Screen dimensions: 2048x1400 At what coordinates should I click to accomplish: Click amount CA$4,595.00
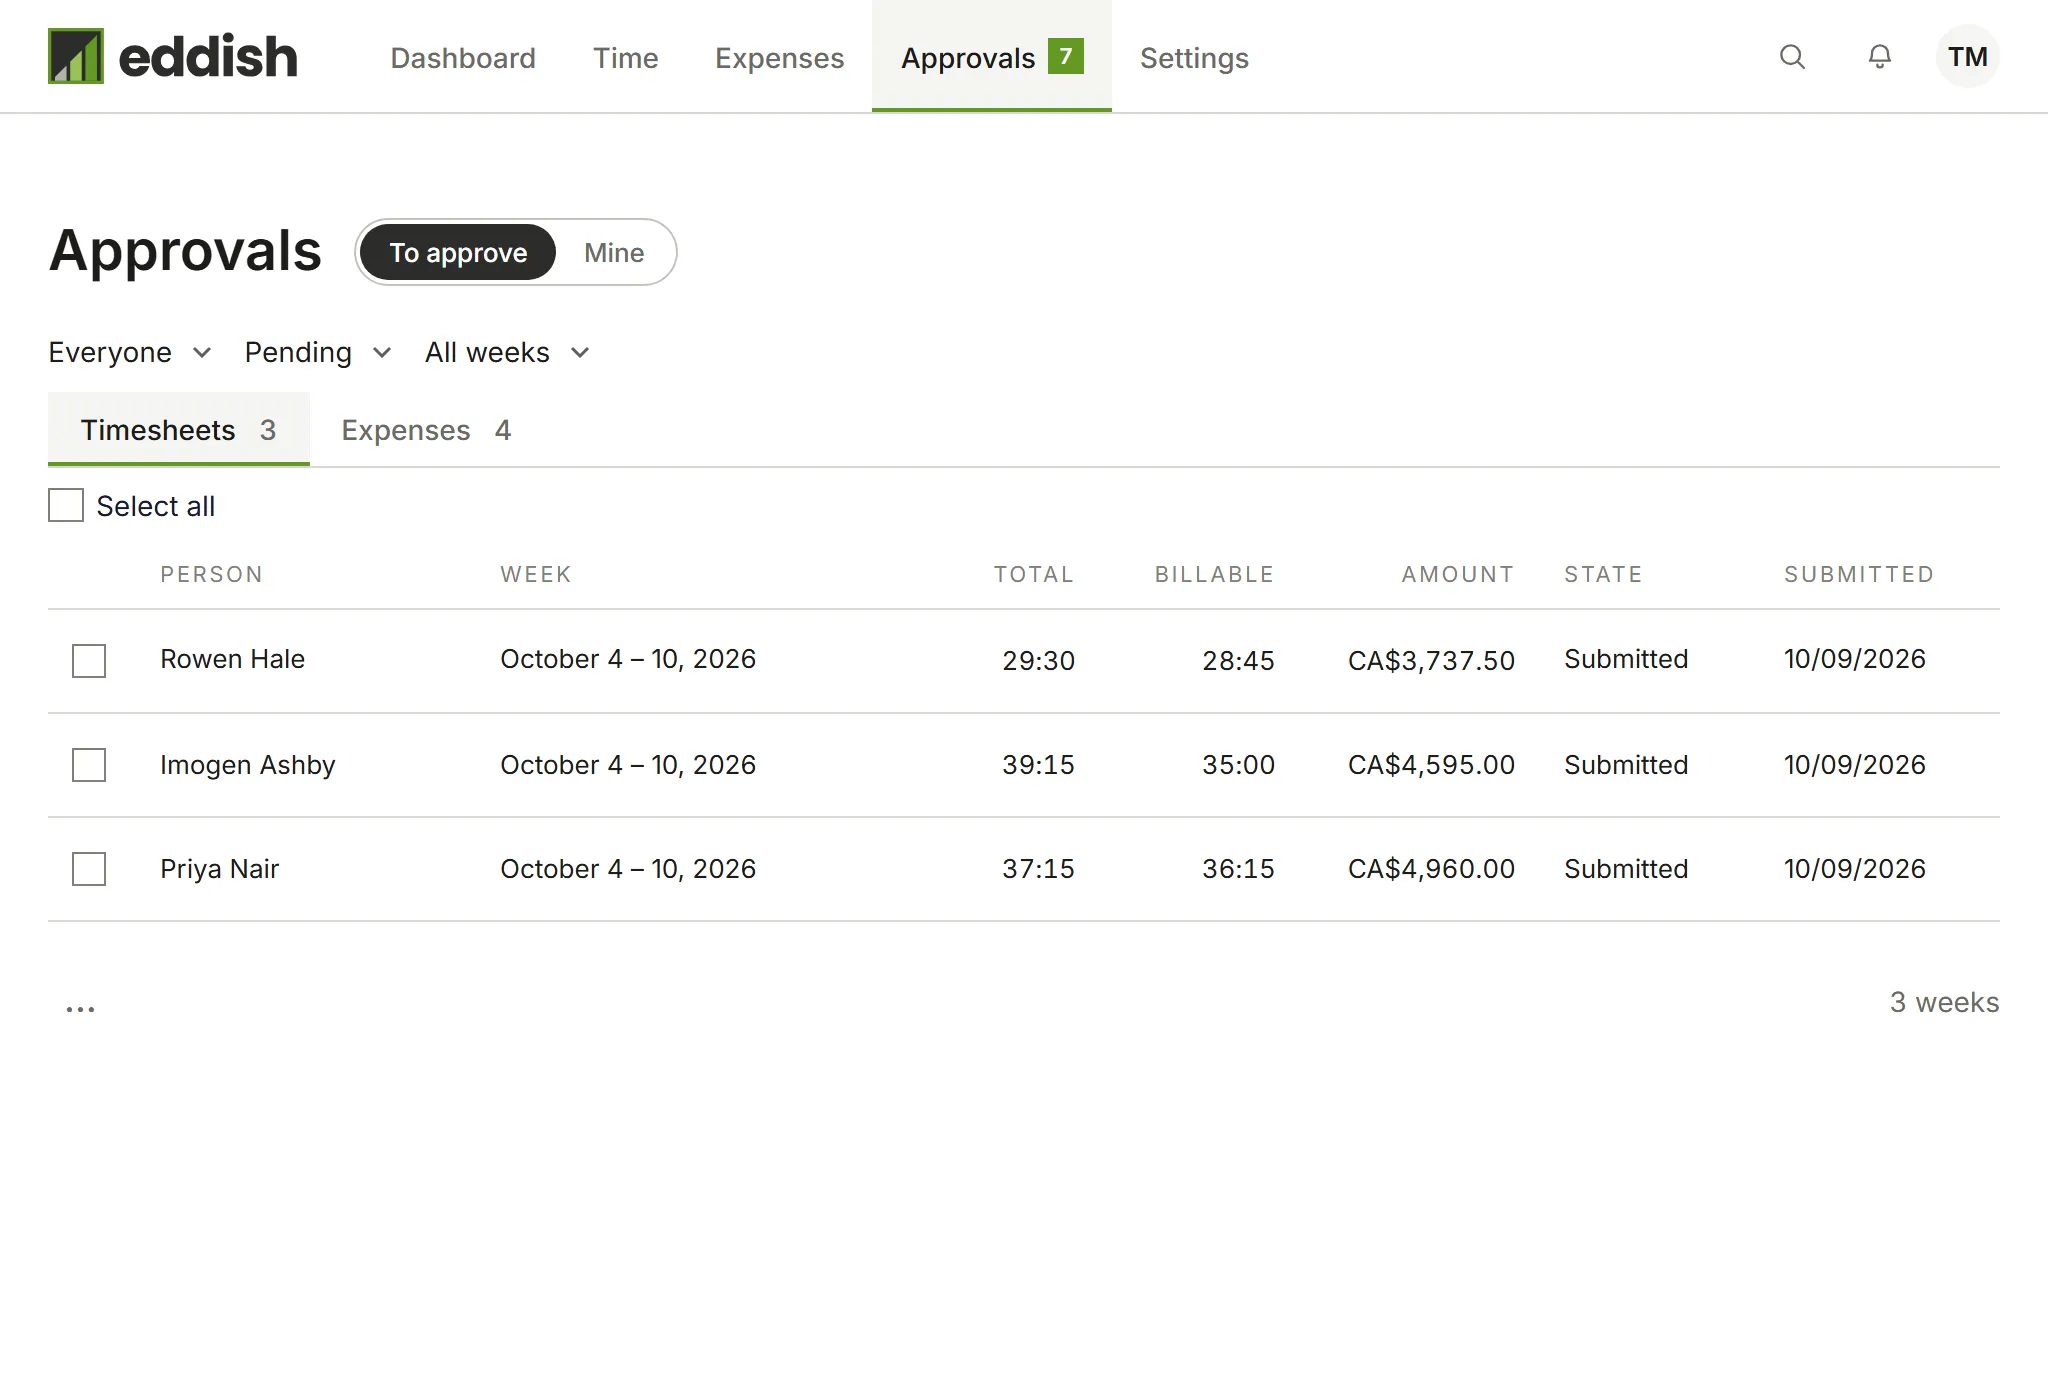pos(1431,765)
